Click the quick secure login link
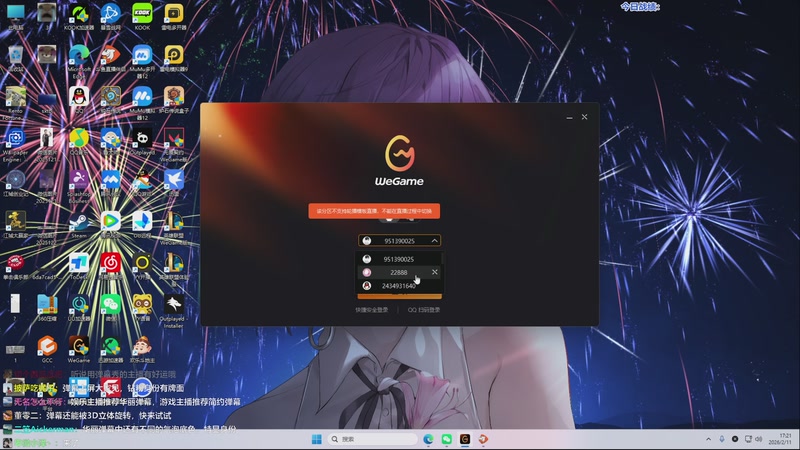 tap(371, 310)
